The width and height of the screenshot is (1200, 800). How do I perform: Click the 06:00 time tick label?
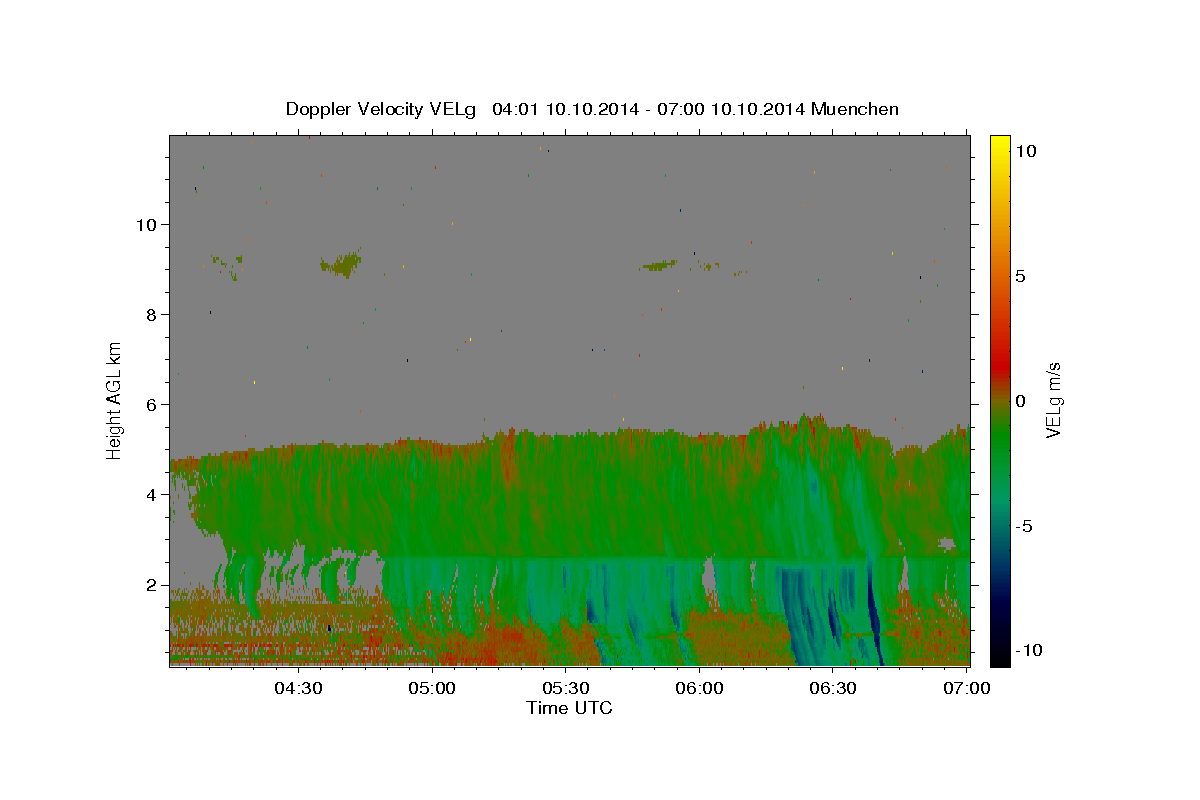(699, 688)
